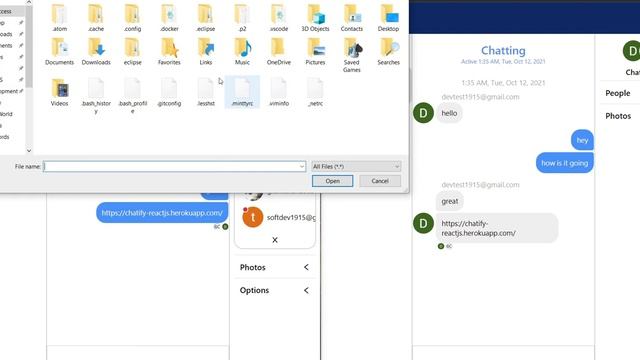Select the eclipse folder in second row
Viewport: 640px width, 360px height.
point(133,52)
